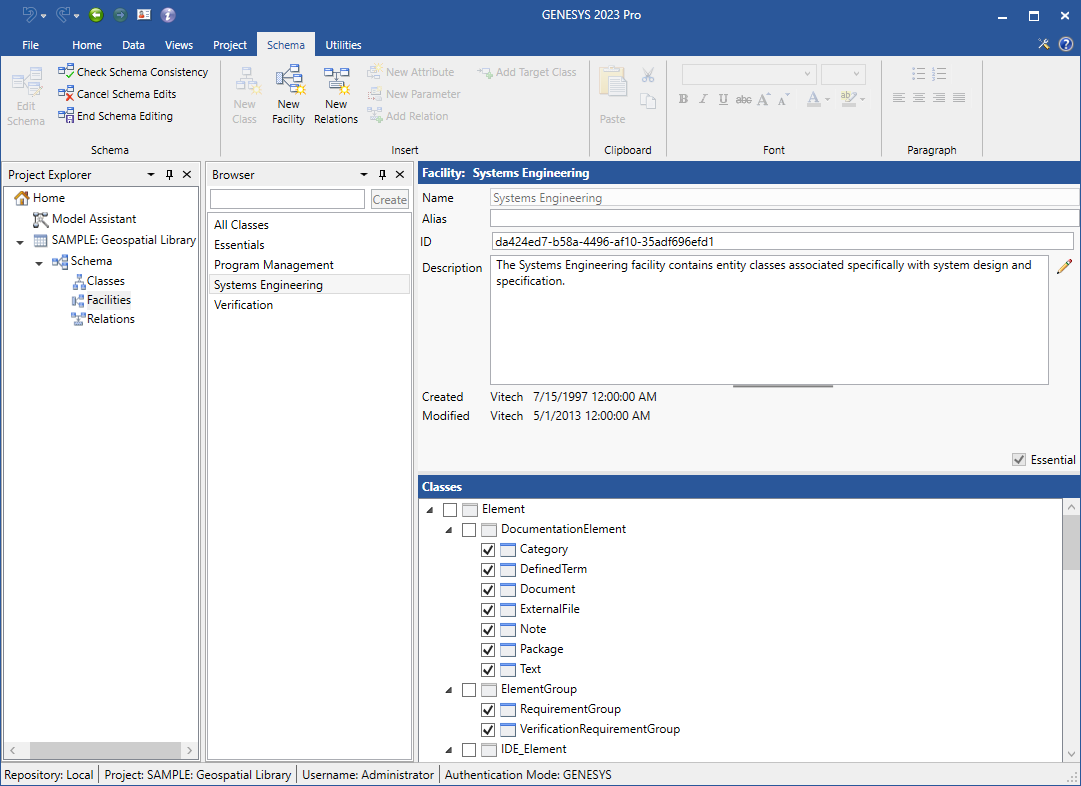Select All Classes in Browser list
The image size is (1081, 786).
310,225
